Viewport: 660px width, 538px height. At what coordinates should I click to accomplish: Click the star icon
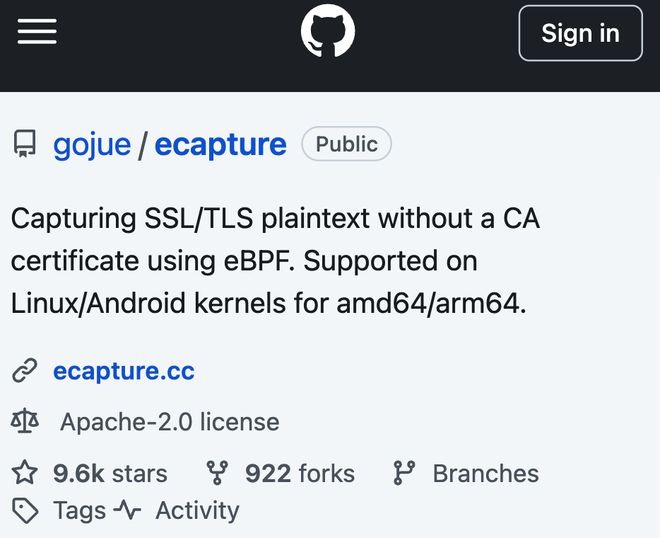(x=25, y=473)
